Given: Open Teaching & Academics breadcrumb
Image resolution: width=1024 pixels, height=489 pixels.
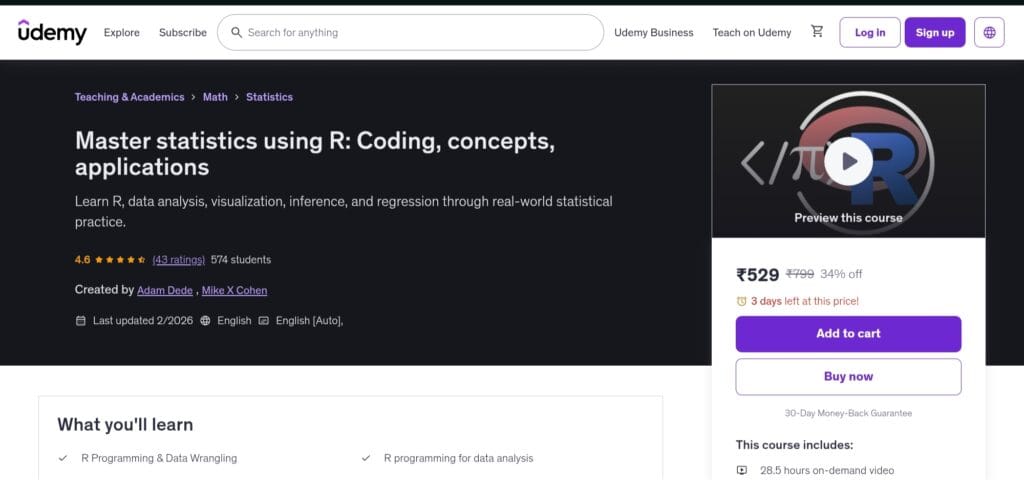Looking at the screenshot, I should (129, 97).
